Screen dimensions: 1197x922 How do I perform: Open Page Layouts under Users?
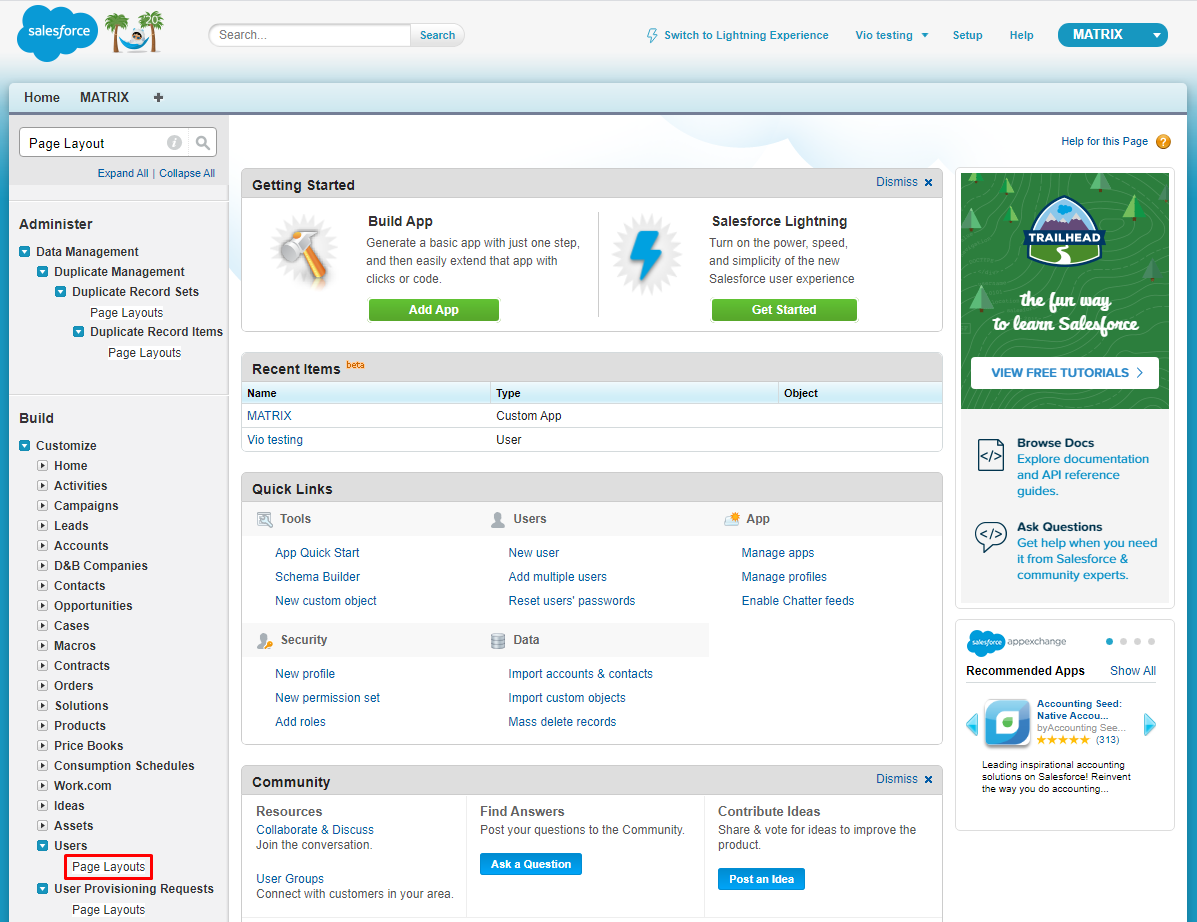(108, 867)
